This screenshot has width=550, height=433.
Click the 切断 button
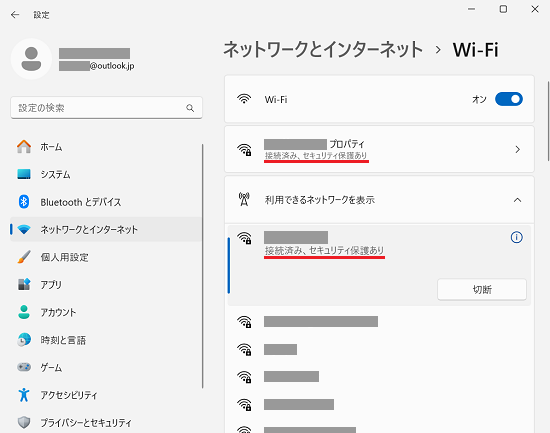click(482, 289)
